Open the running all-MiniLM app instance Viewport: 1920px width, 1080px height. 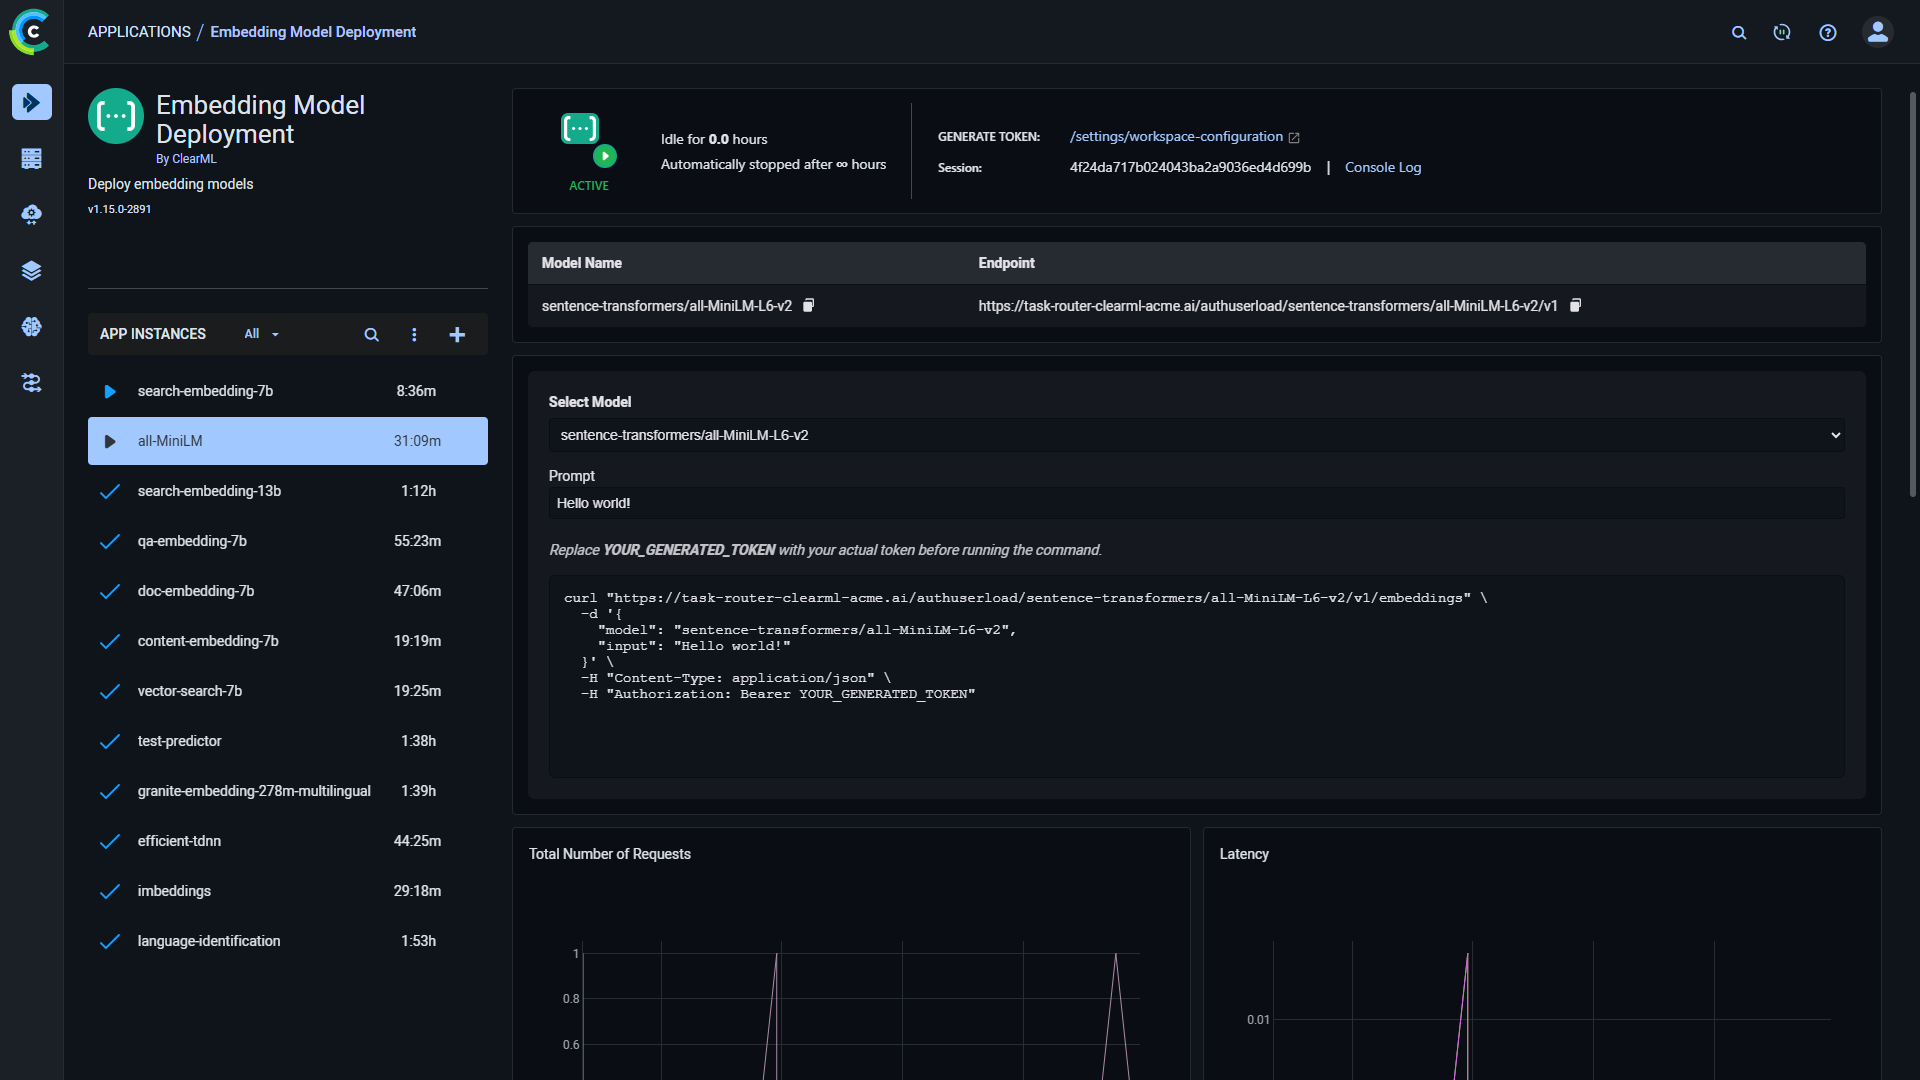click(287, 441)
